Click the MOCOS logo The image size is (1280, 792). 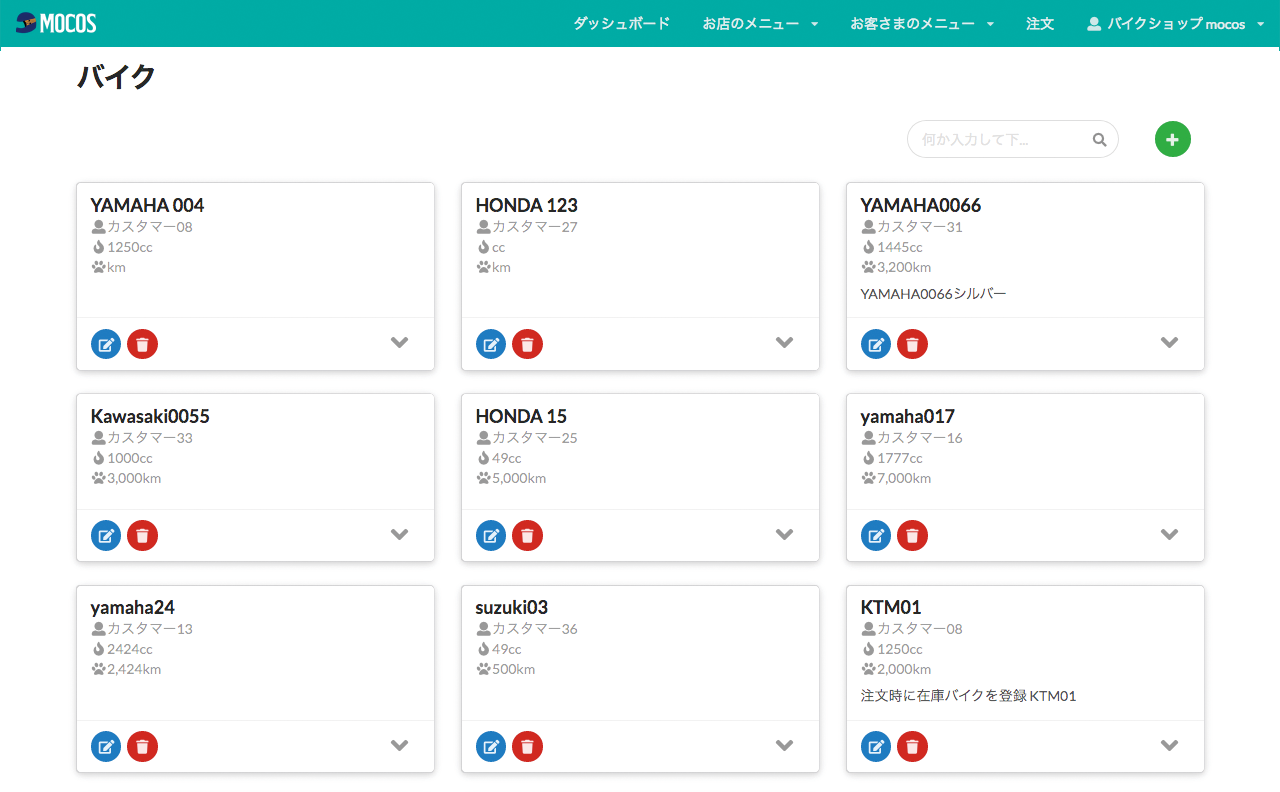[56, 23]
